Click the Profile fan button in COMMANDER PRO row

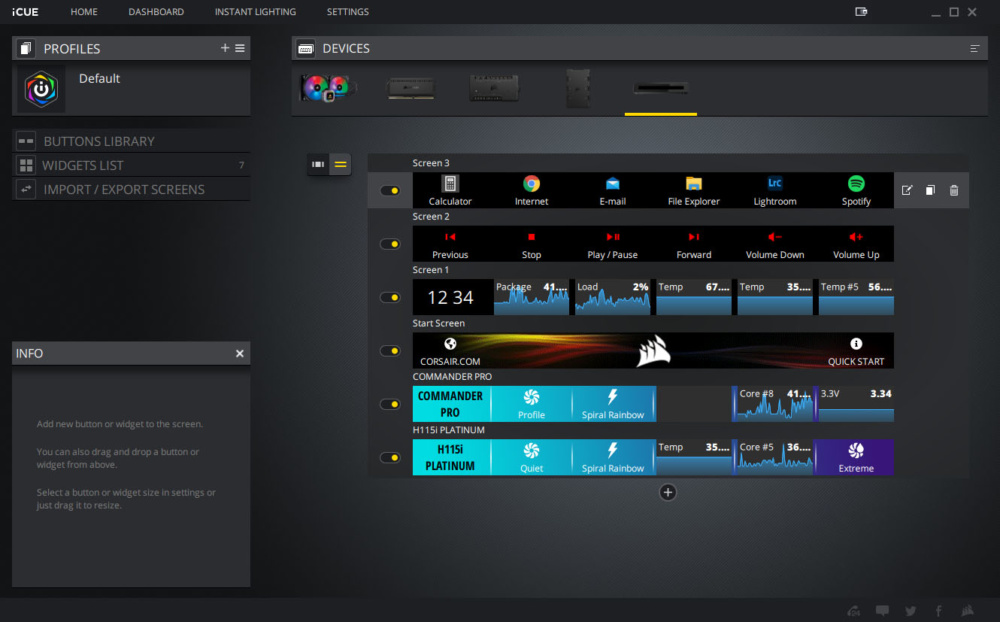[531, 404]
